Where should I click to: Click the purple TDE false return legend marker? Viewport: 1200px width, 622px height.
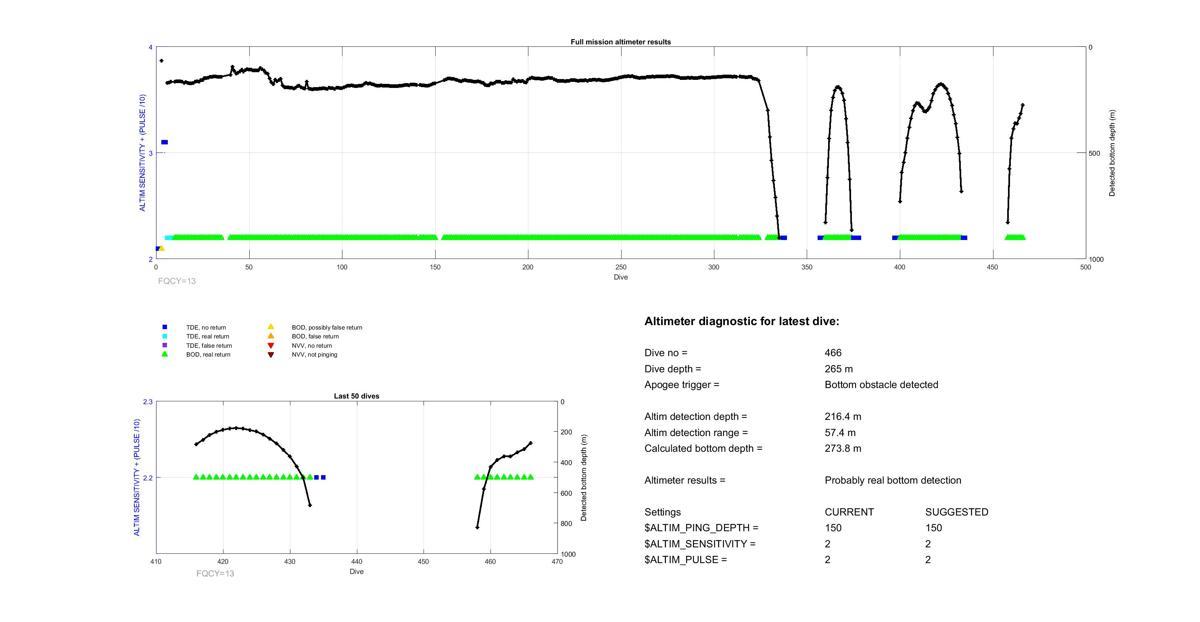click(x=164, y=345)
